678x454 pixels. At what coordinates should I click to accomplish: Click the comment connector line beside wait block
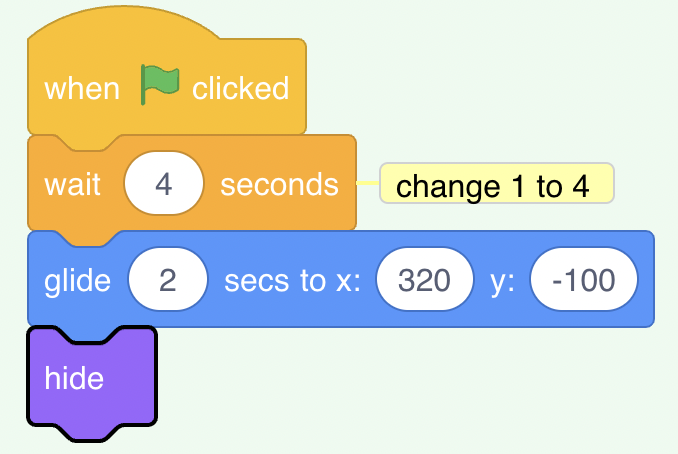click(368, 183)
